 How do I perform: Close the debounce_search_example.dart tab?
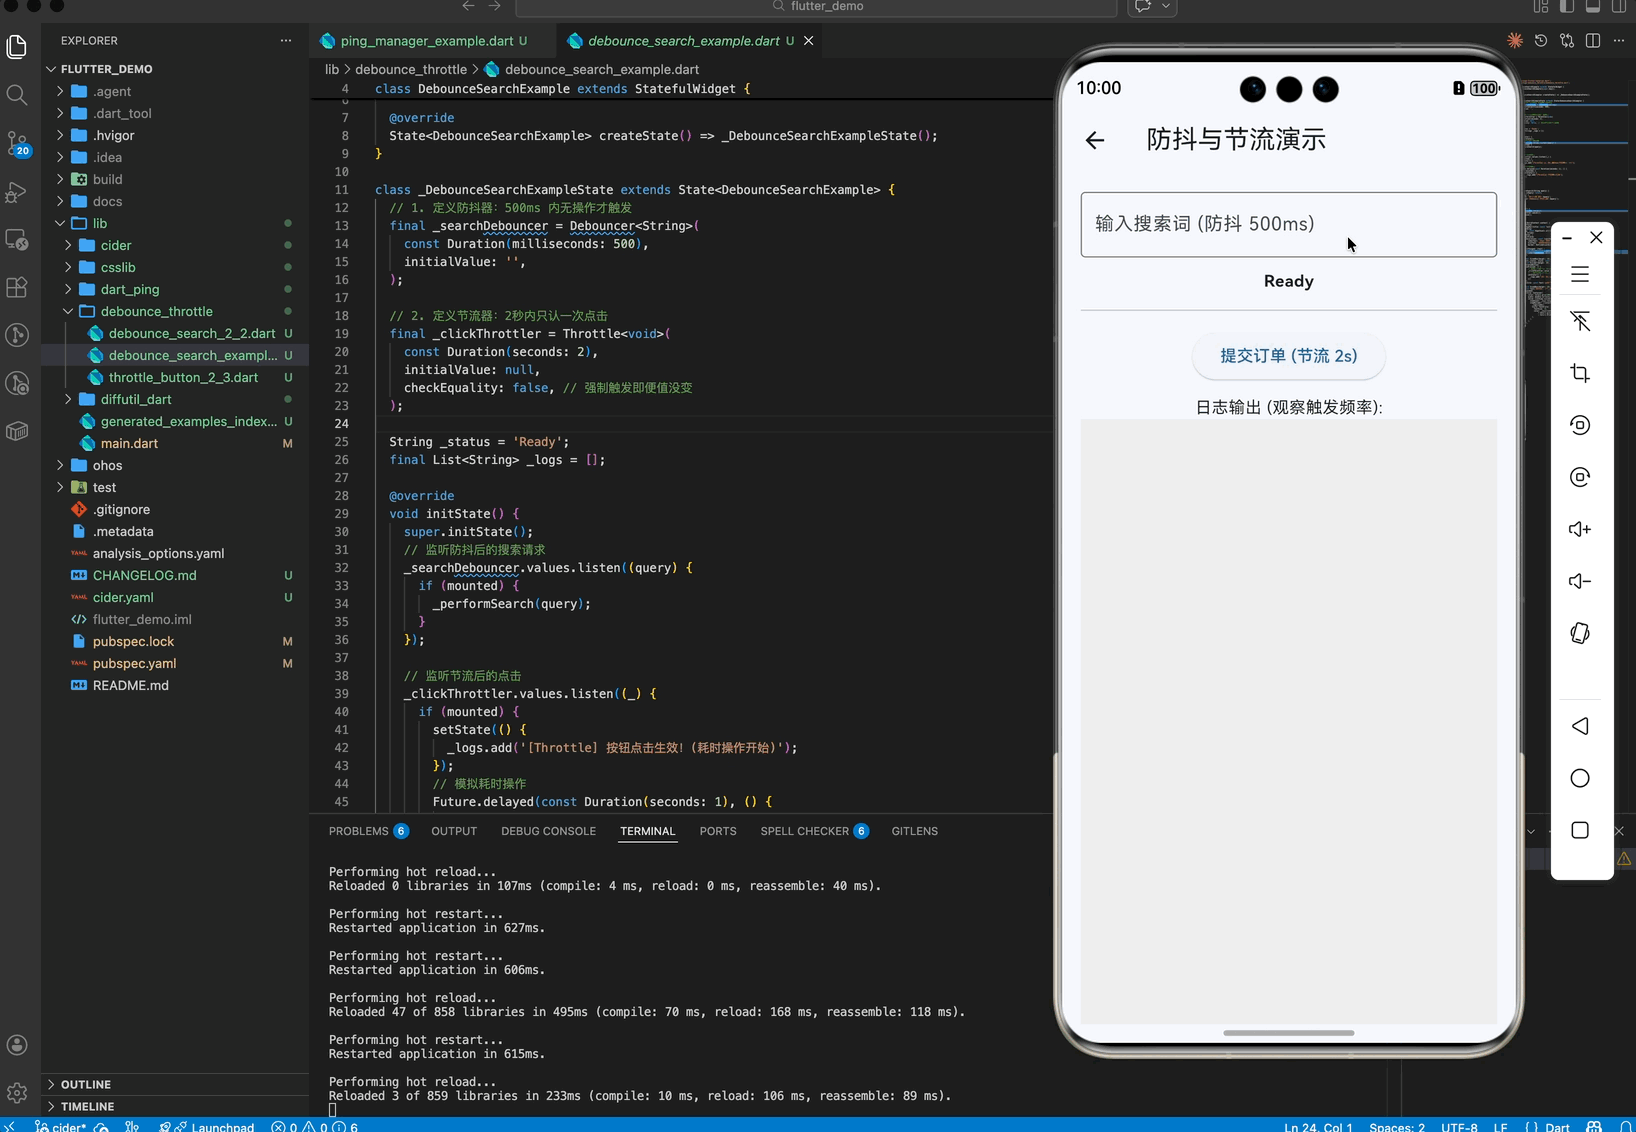point(808,41)
